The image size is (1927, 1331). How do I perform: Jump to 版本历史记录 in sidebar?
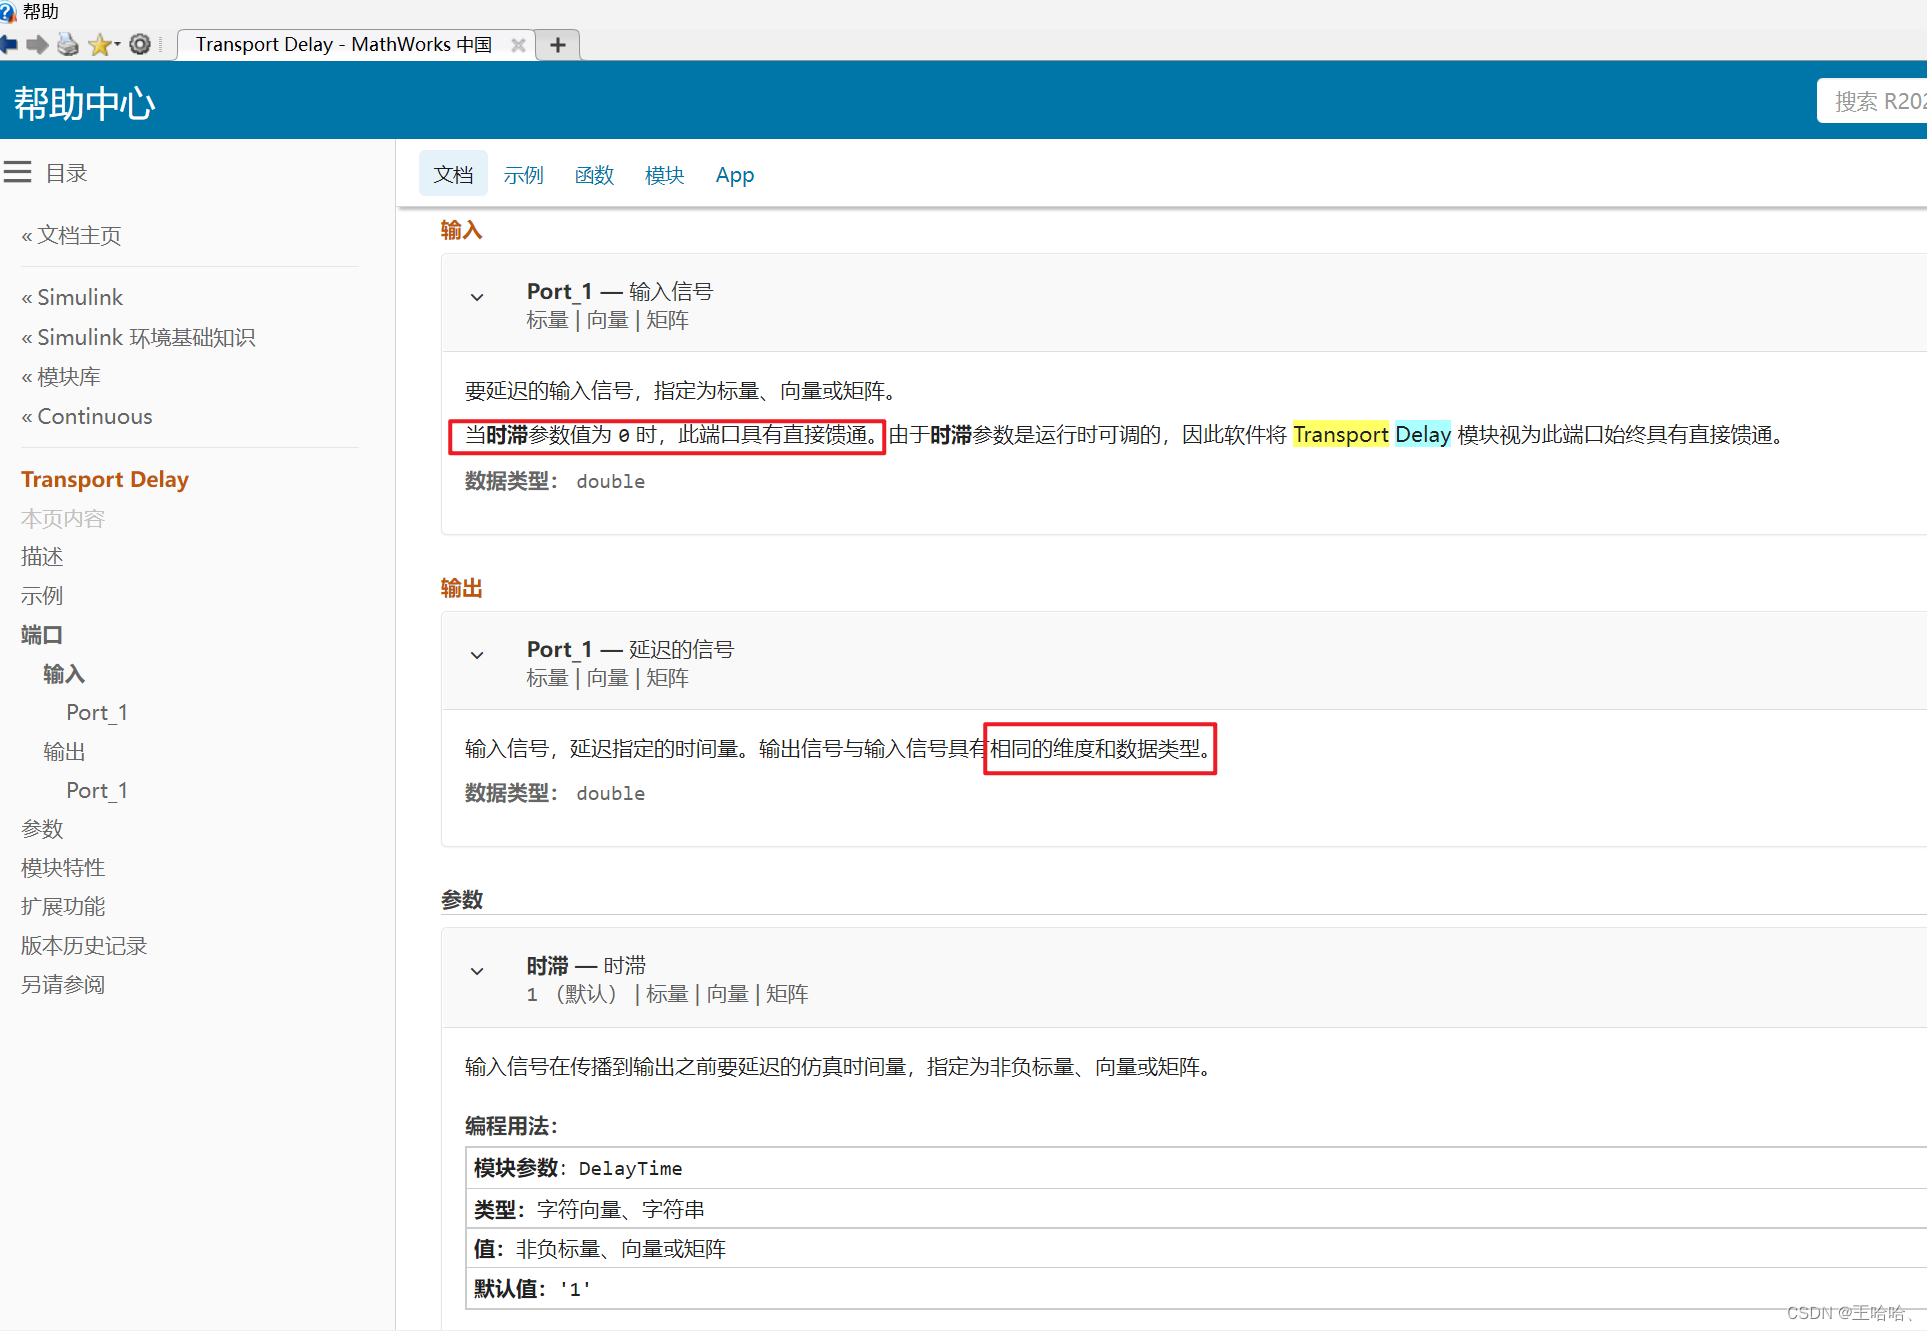pyautogui.click(x=84, y=945)
